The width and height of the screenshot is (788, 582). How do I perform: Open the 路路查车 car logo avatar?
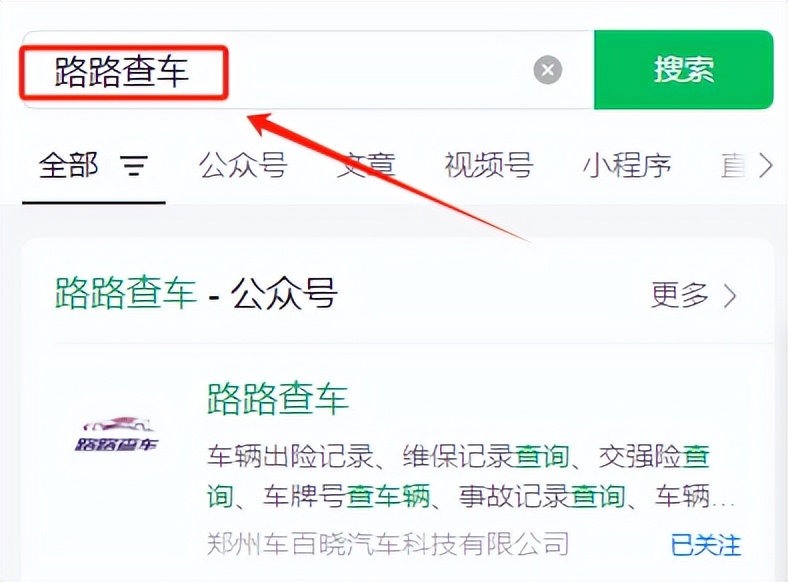117,434
